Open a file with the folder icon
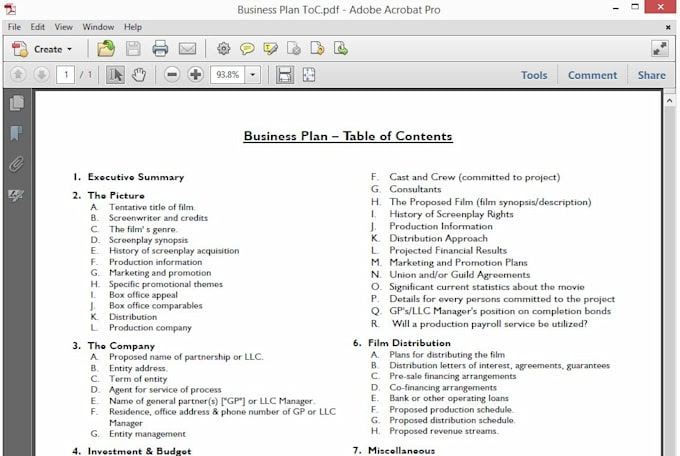This screenshot has width=680, height=456. pos(106,49)
